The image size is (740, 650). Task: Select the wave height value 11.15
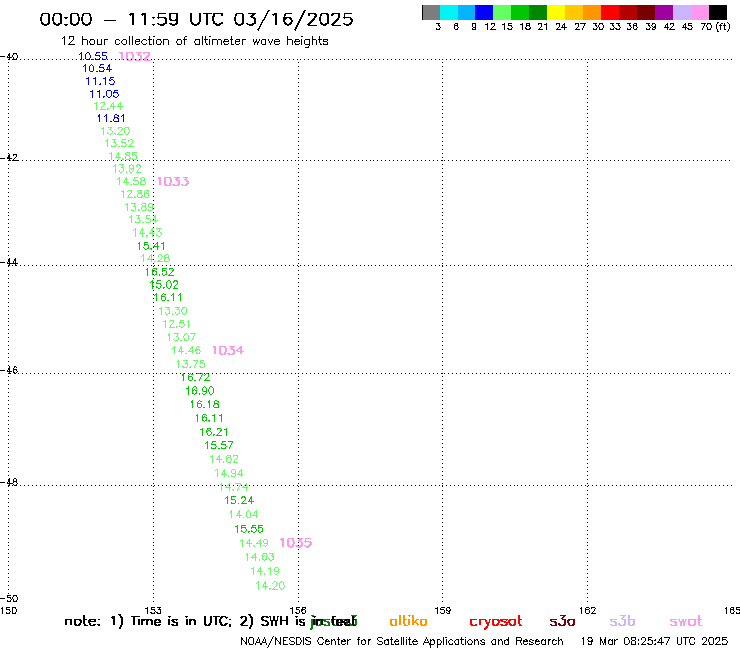[100, 81]
